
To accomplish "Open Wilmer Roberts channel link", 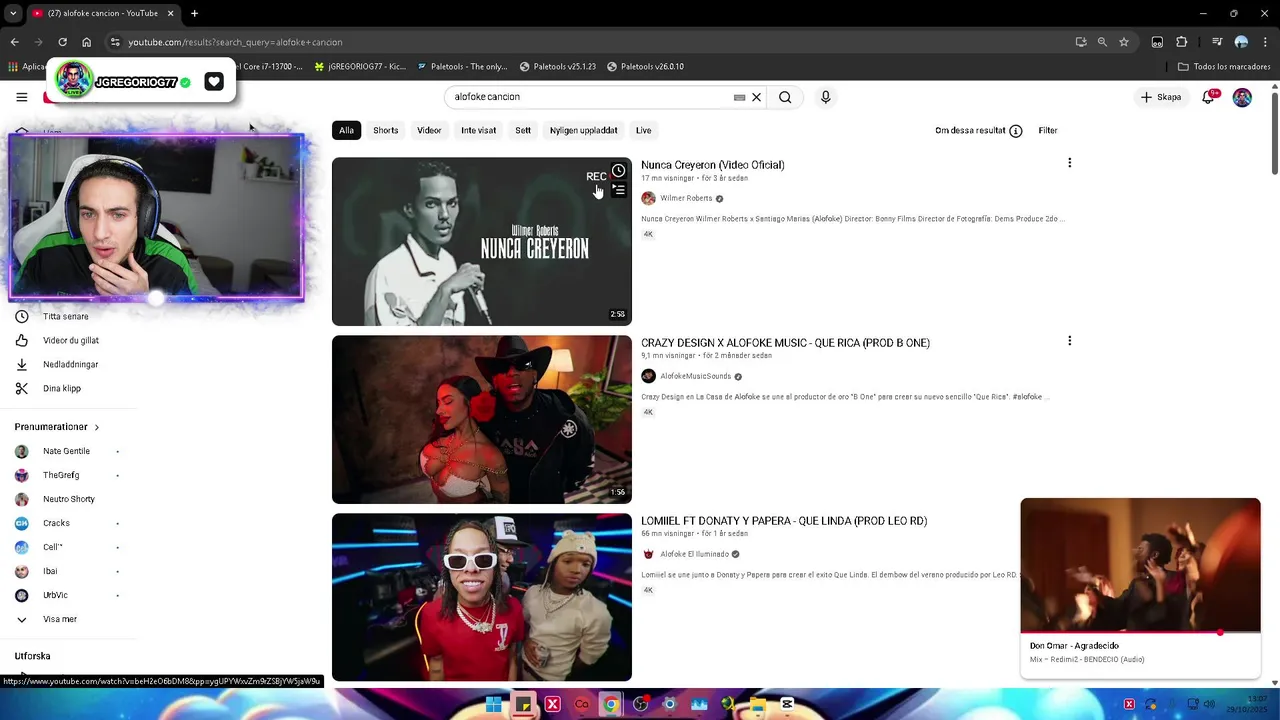I will click(686, 198).
